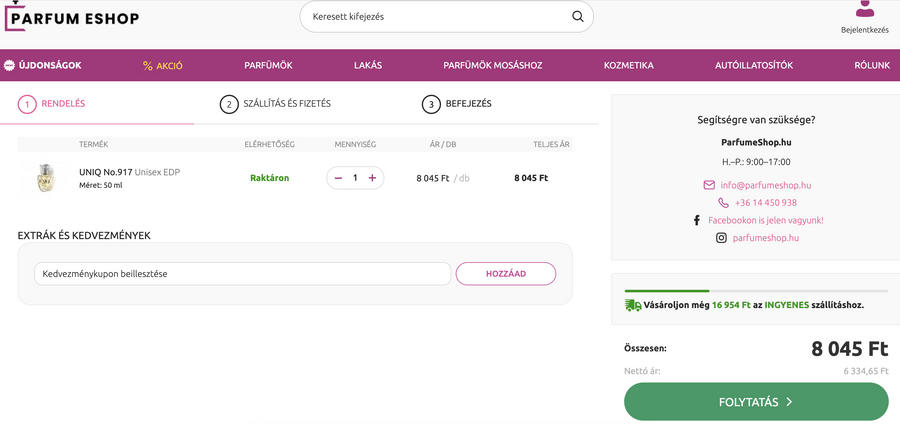Go to Szállítás és fizetés step

(x=276, y=104)
